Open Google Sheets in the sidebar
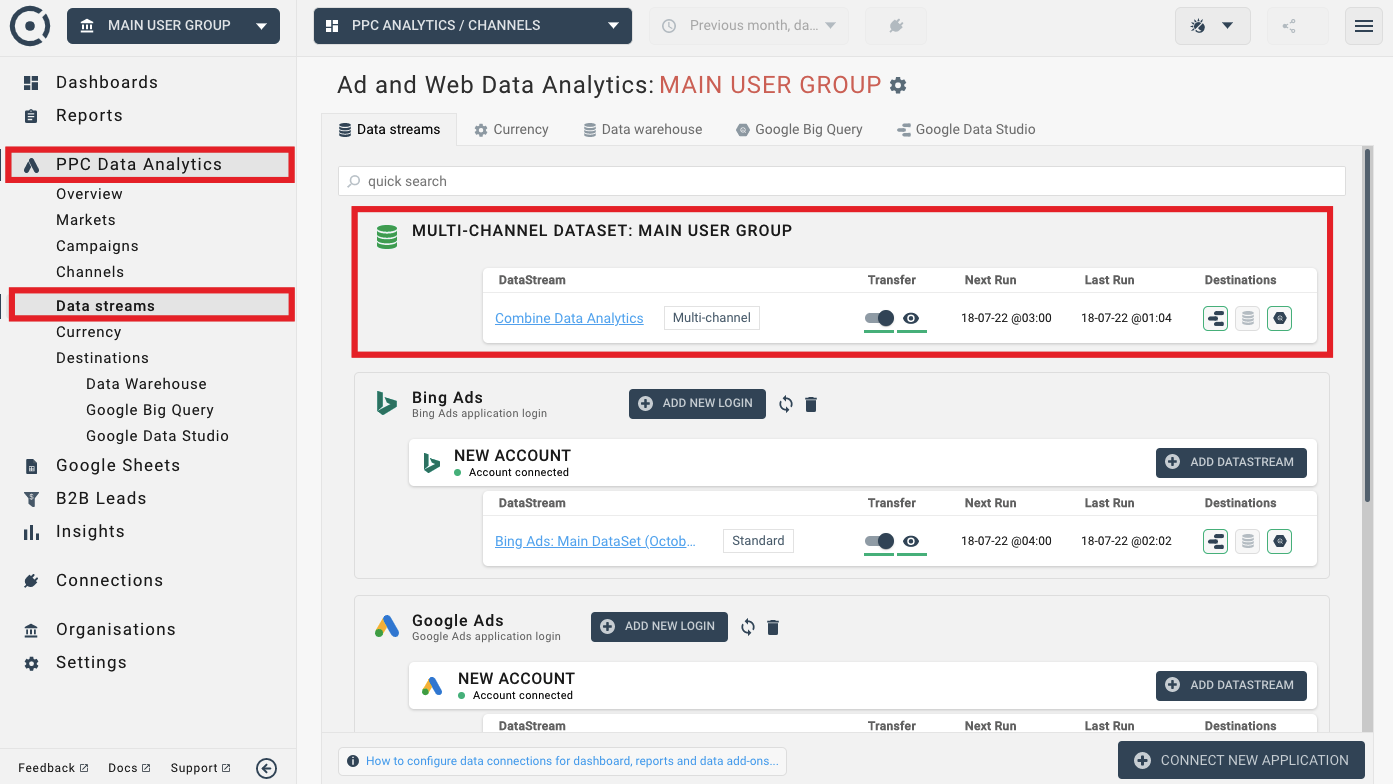Screen dimensions: 1393x784 pyautogui.click(x=118, y=465)
